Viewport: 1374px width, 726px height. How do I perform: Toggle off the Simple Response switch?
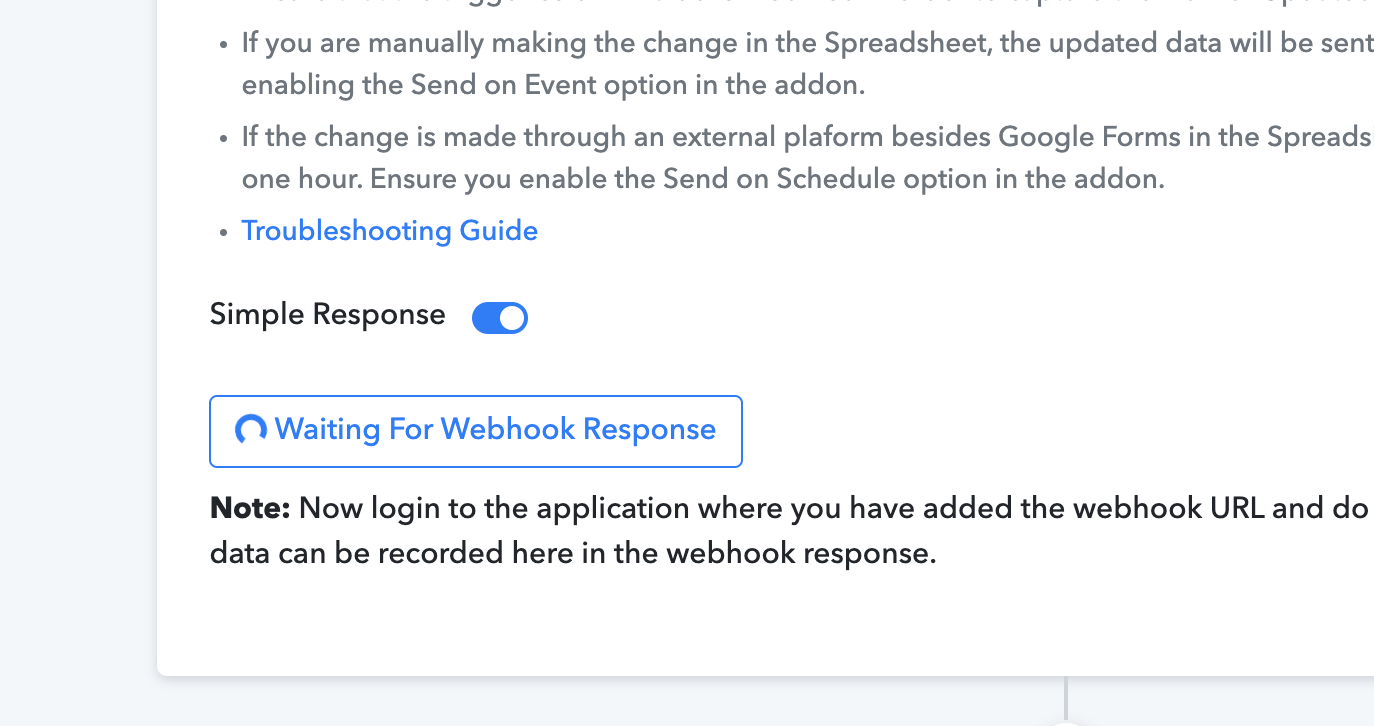coord(500,318)
